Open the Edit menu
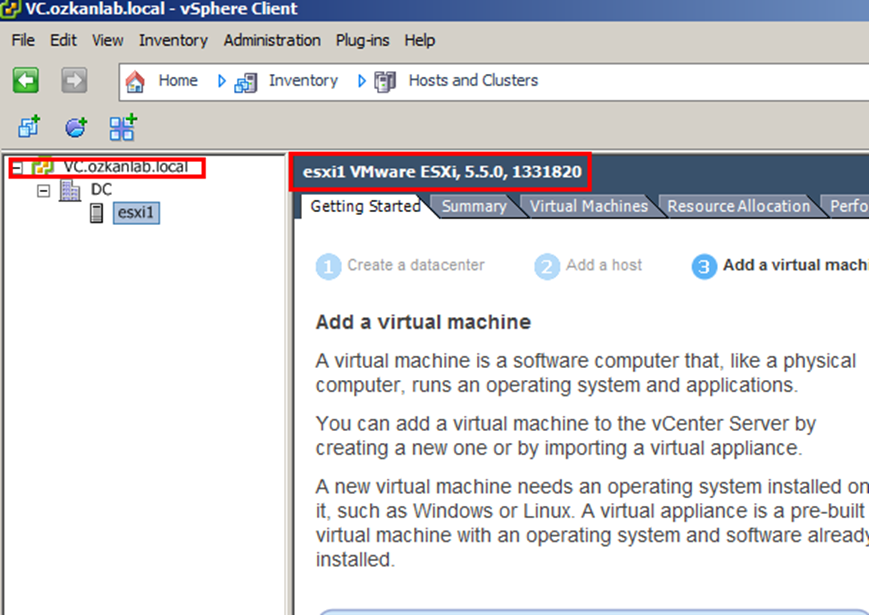 pos(63,40)
